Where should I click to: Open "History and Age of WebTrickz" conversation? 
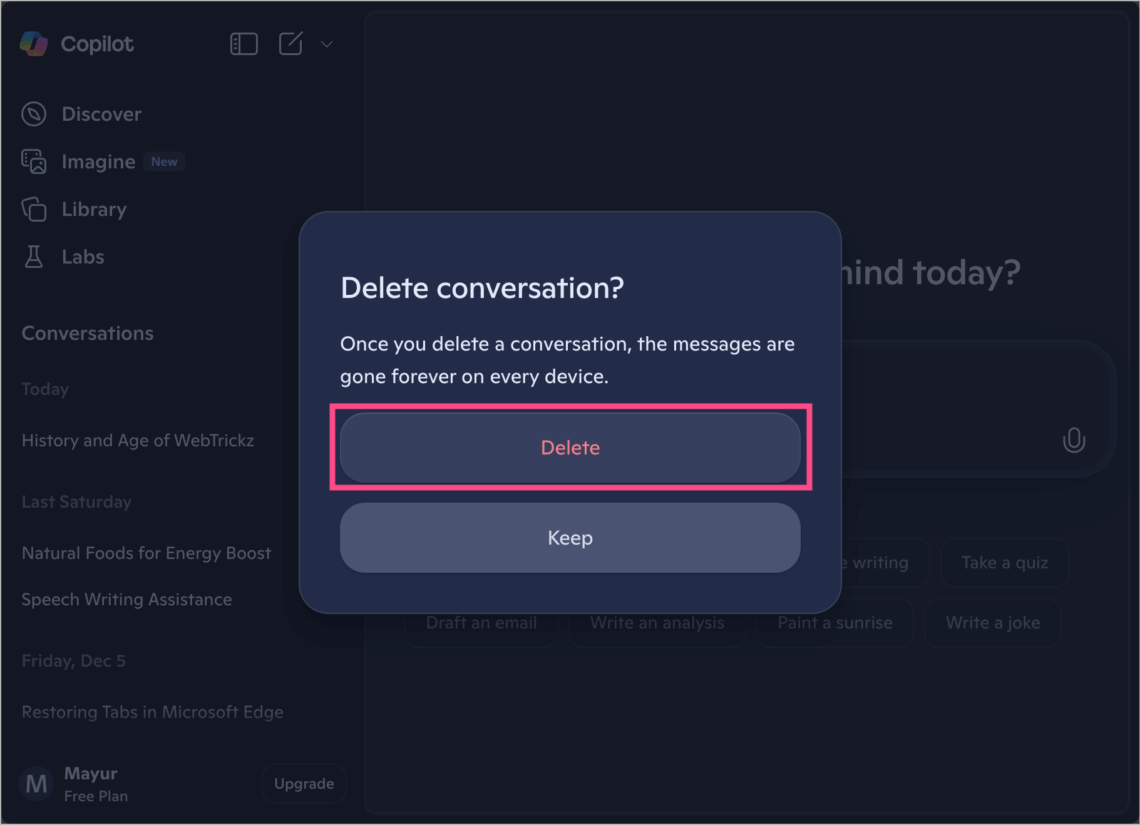tap(137, 440)
